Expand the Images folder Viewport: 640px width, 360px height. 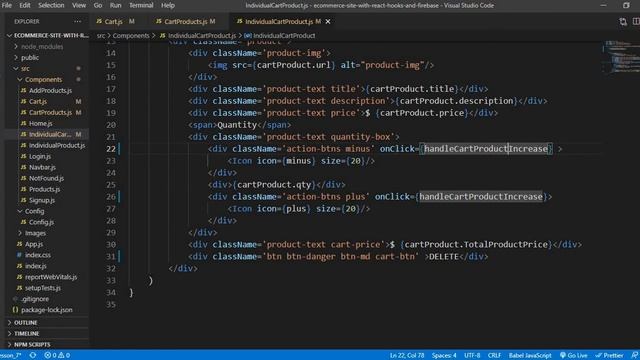click(35, 233)
